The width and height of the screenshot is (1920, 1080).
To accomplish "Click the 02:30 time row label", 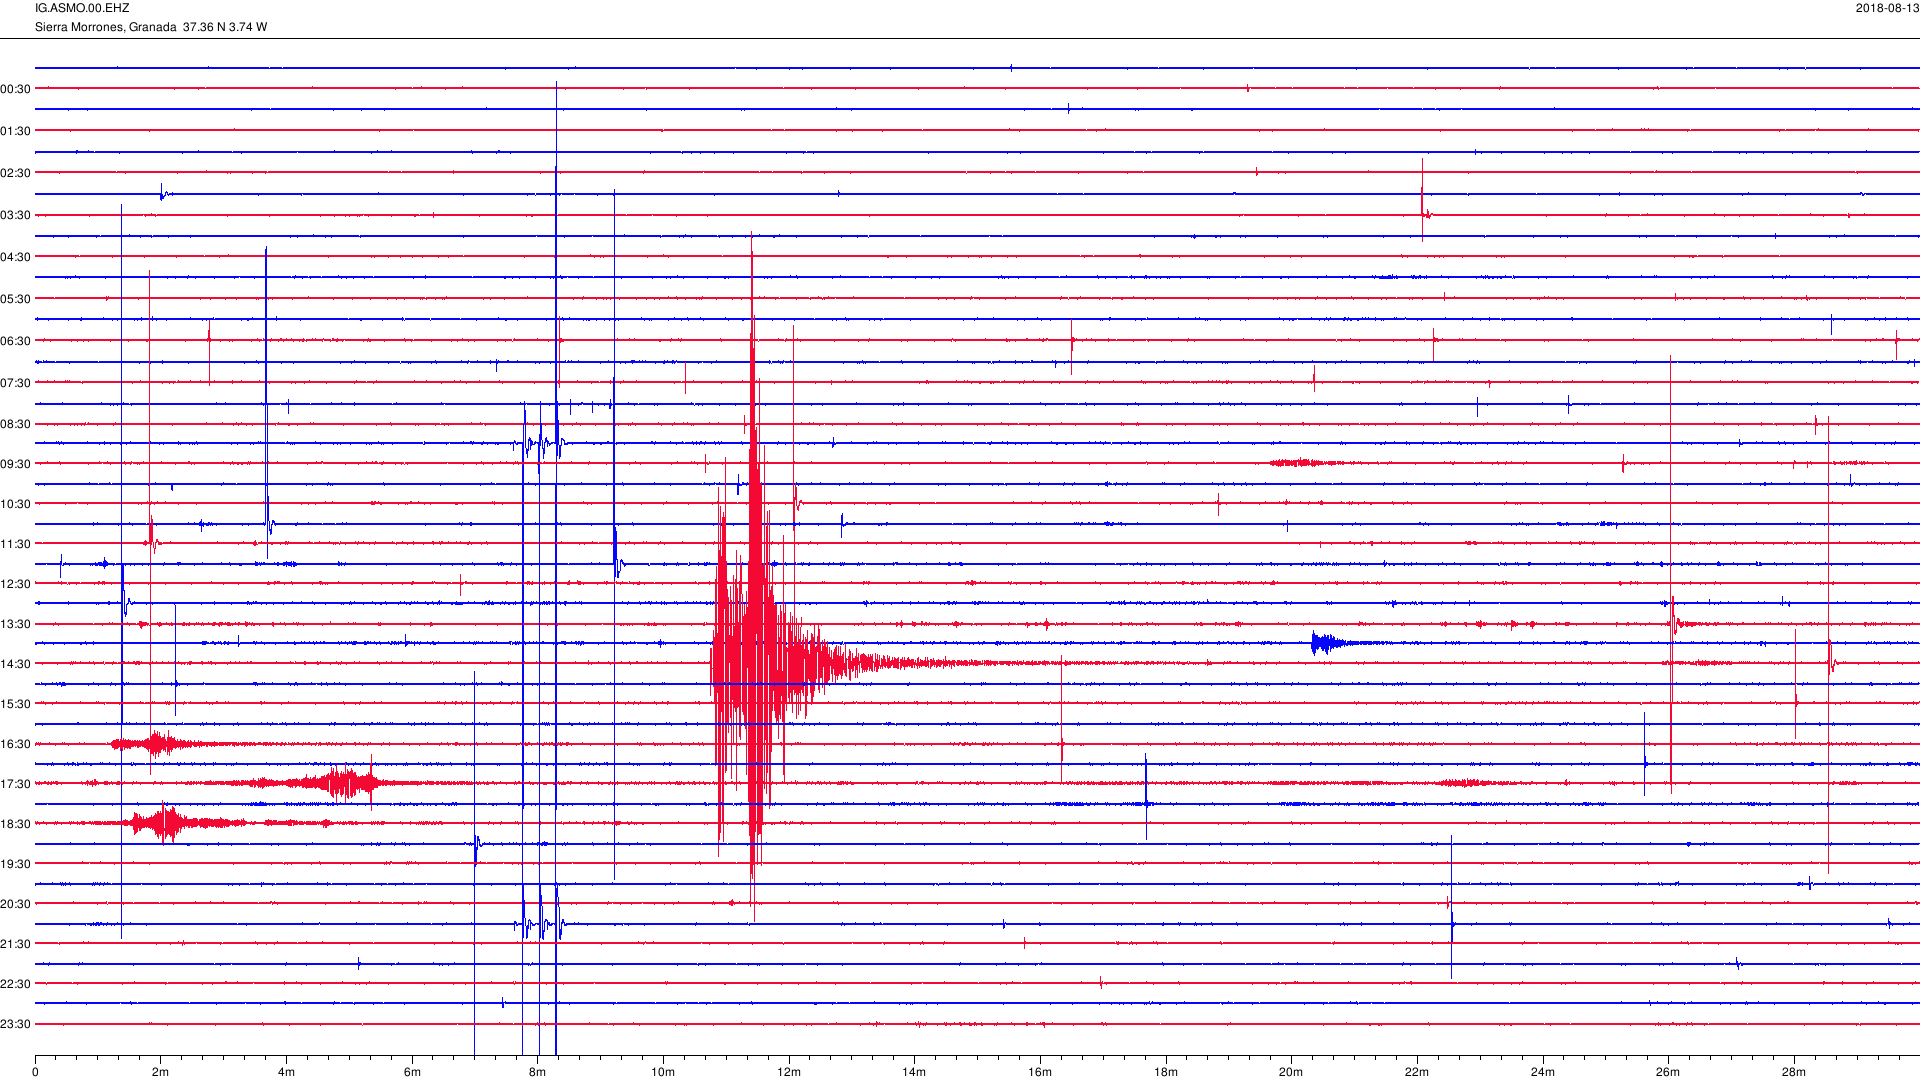I will 16,173.
